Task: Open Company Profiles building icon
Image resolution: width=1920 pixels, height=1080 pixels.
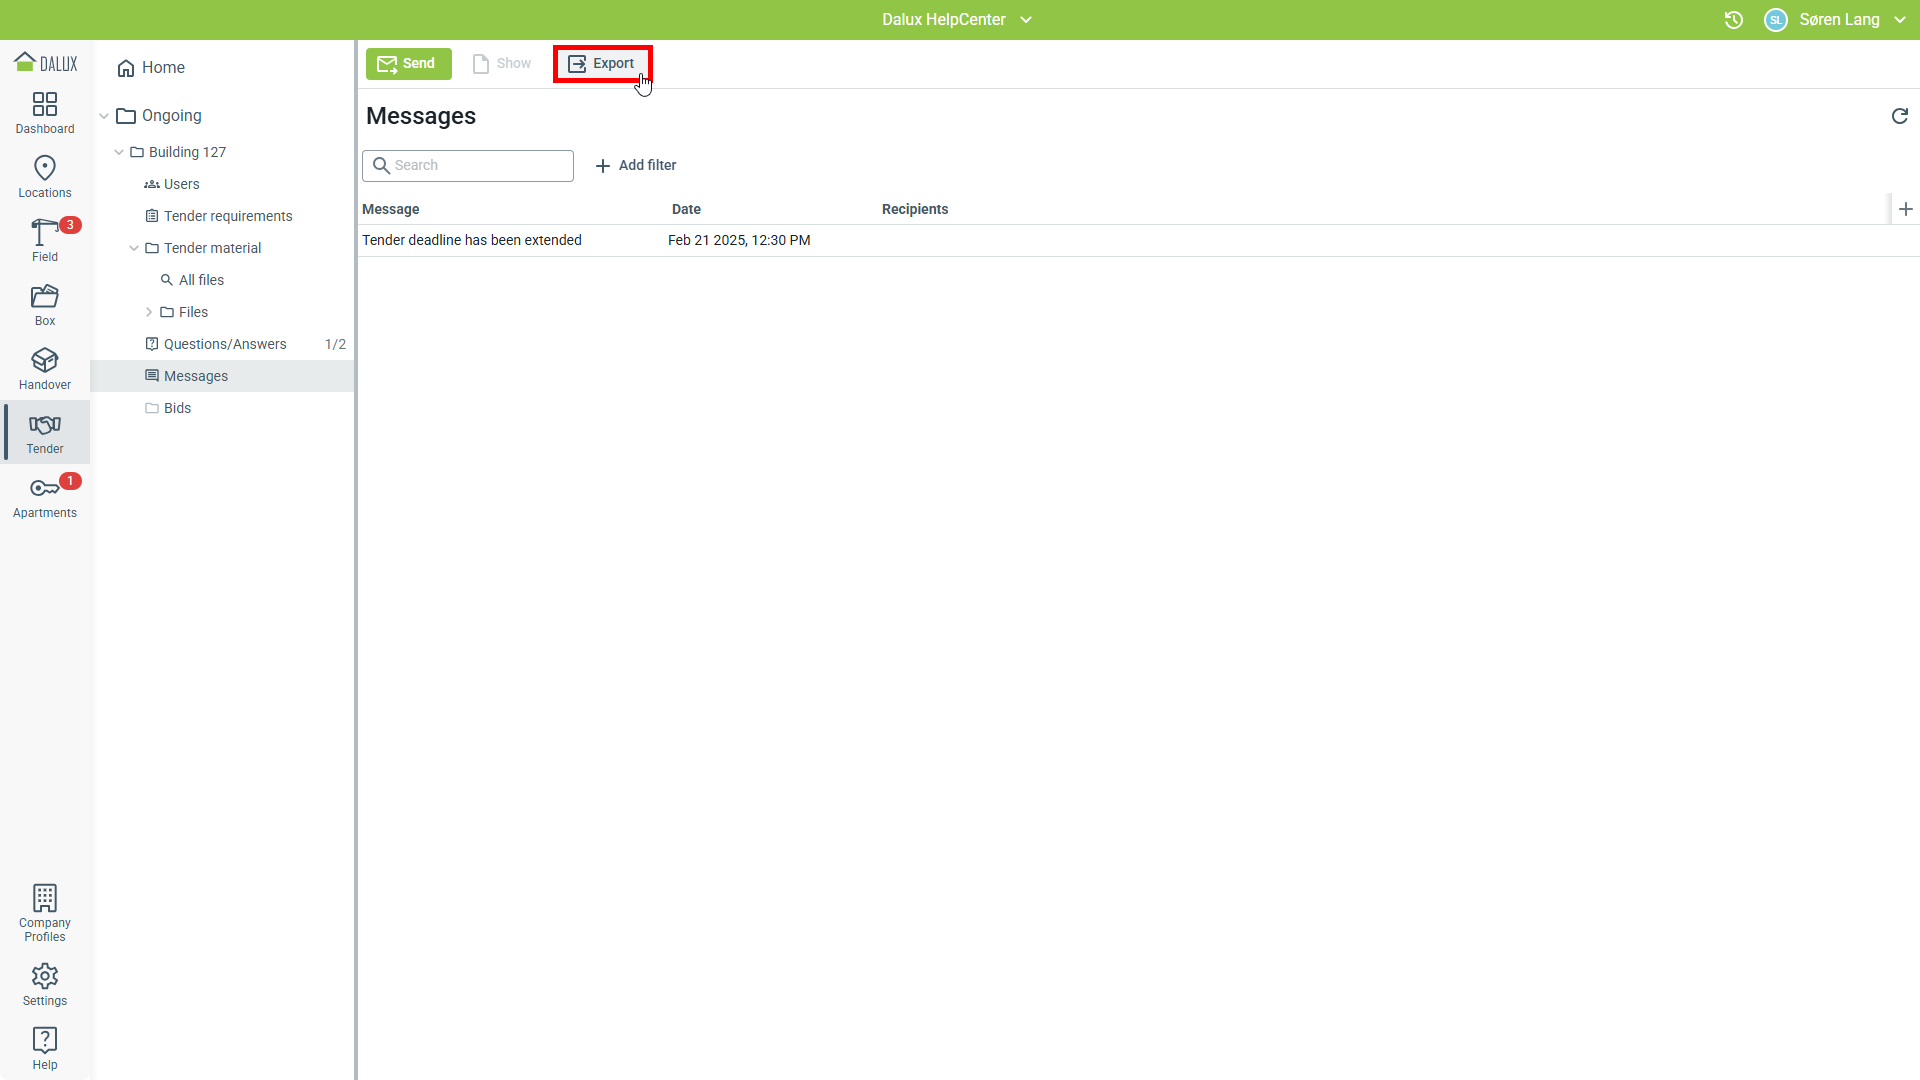Action: tap(44, 898)
